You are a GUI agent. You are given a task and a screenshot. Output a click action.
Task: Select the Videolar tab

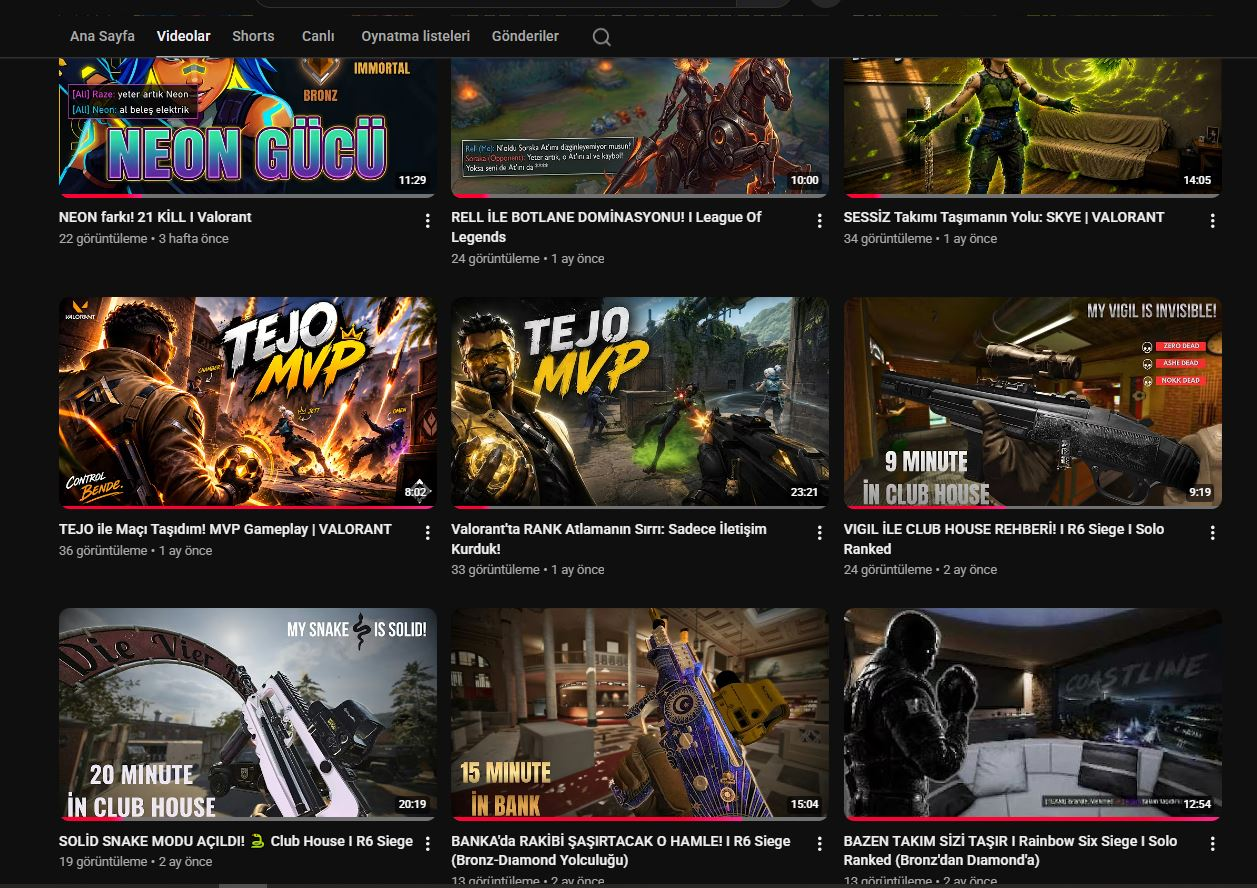183,36
